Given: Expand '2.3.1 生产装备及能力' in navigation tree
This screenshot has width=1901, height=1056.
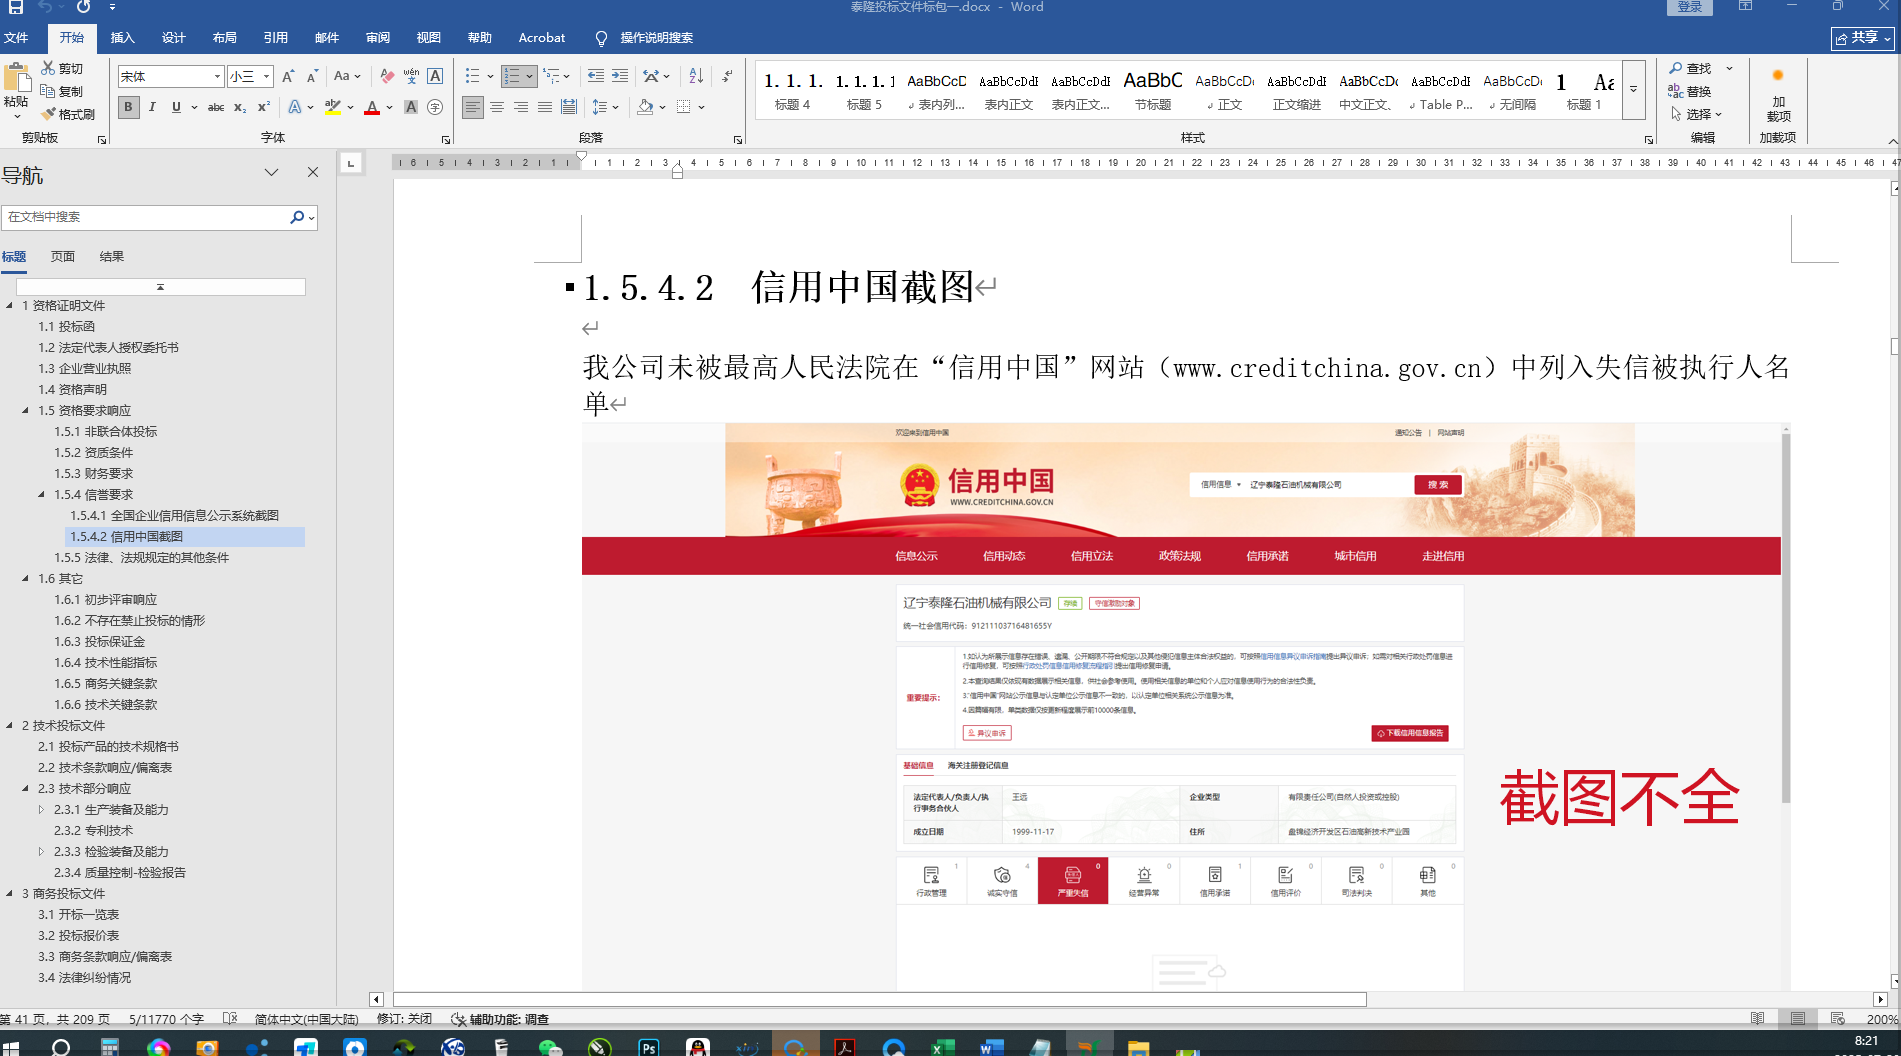Looking at the screenshot, I should pos(41,809).
